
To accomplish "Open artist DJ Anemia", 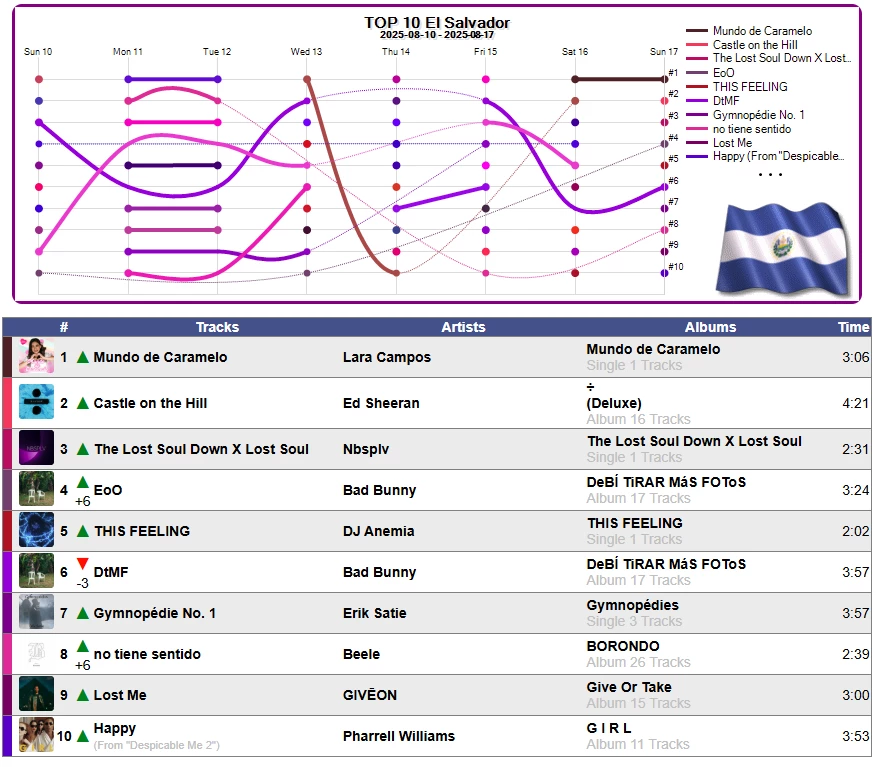I will pyautogui.click(x=379, y=531).
